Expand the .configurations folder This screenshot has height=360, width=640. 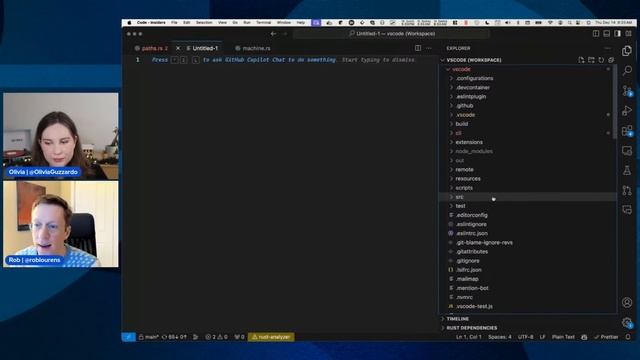pos(529,78)
